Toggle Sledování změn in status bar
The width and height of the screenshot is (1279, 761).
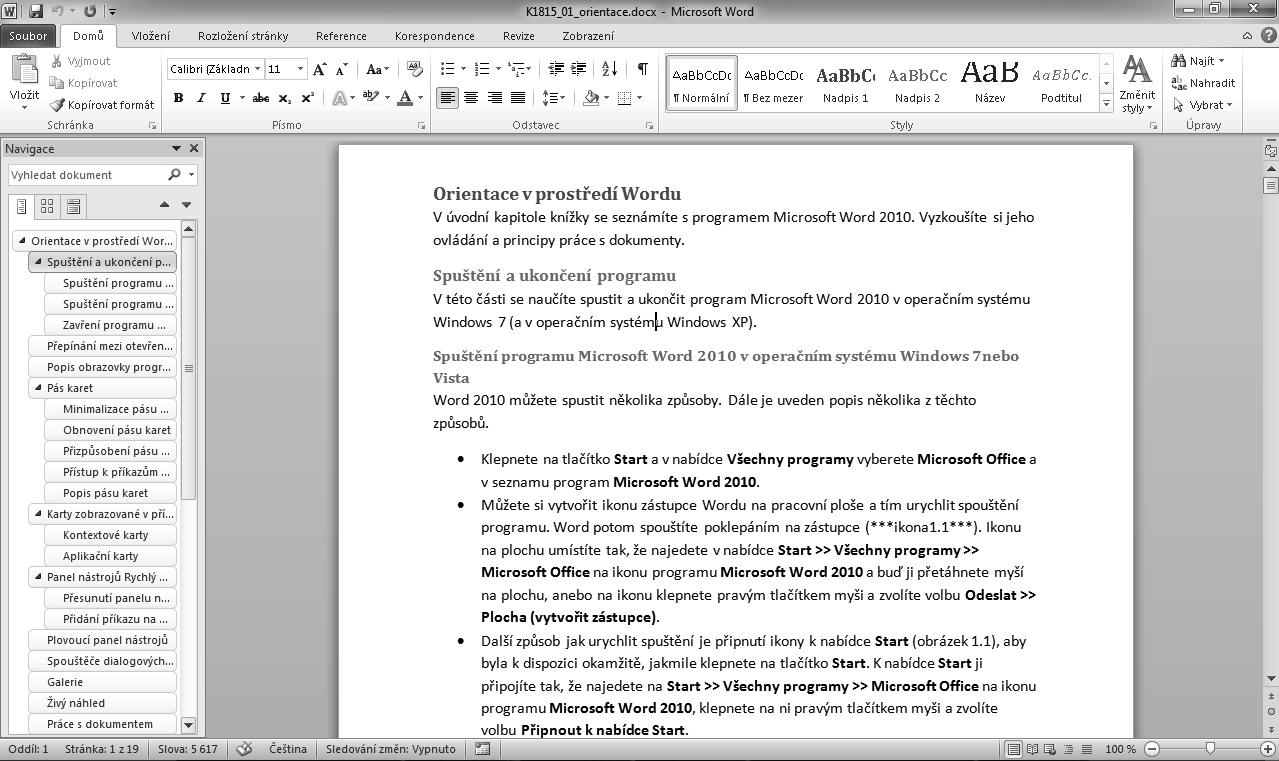coord(391,749)
